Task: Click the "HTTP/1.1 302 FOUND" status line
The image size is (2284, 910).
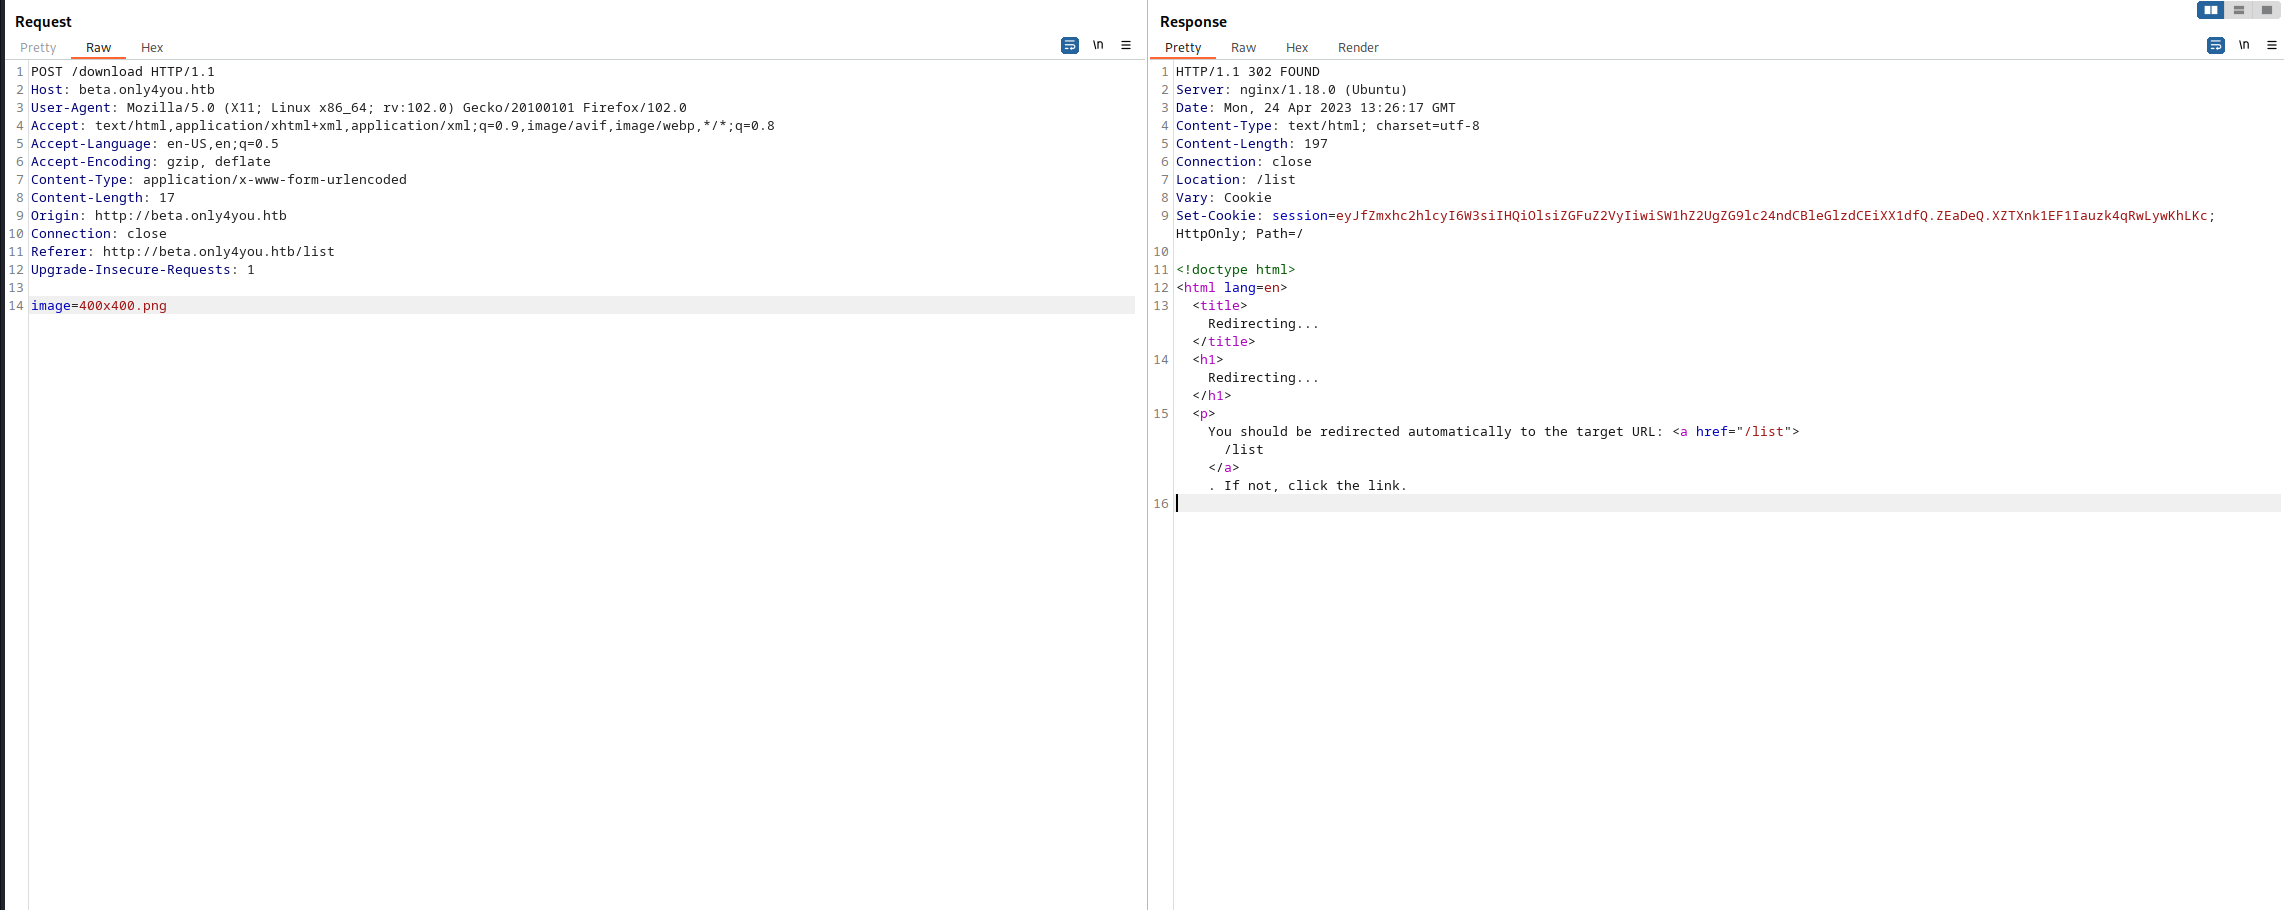Action: click(1248, 72)
